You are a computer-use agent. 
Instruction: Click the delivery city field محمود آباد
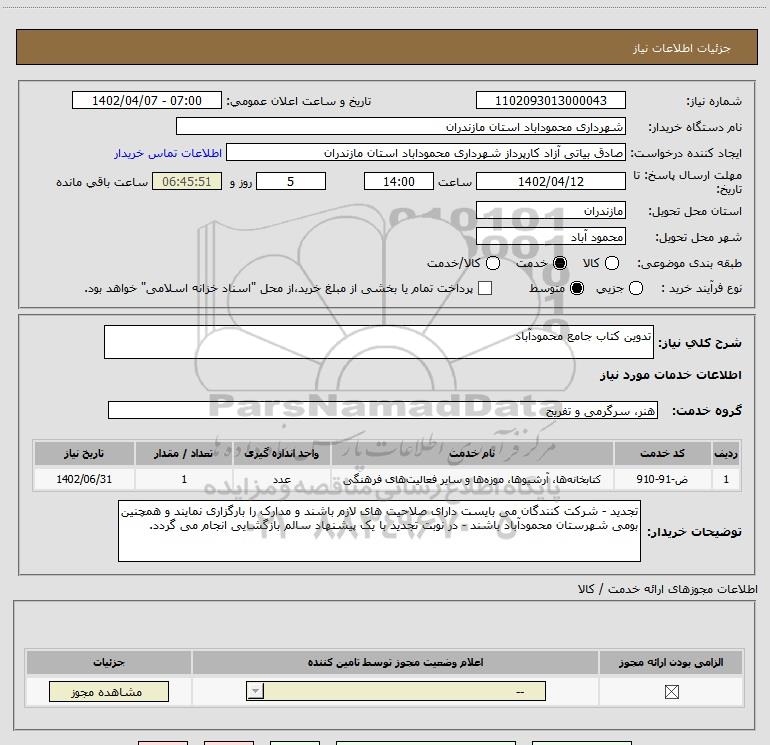(550, 237)
